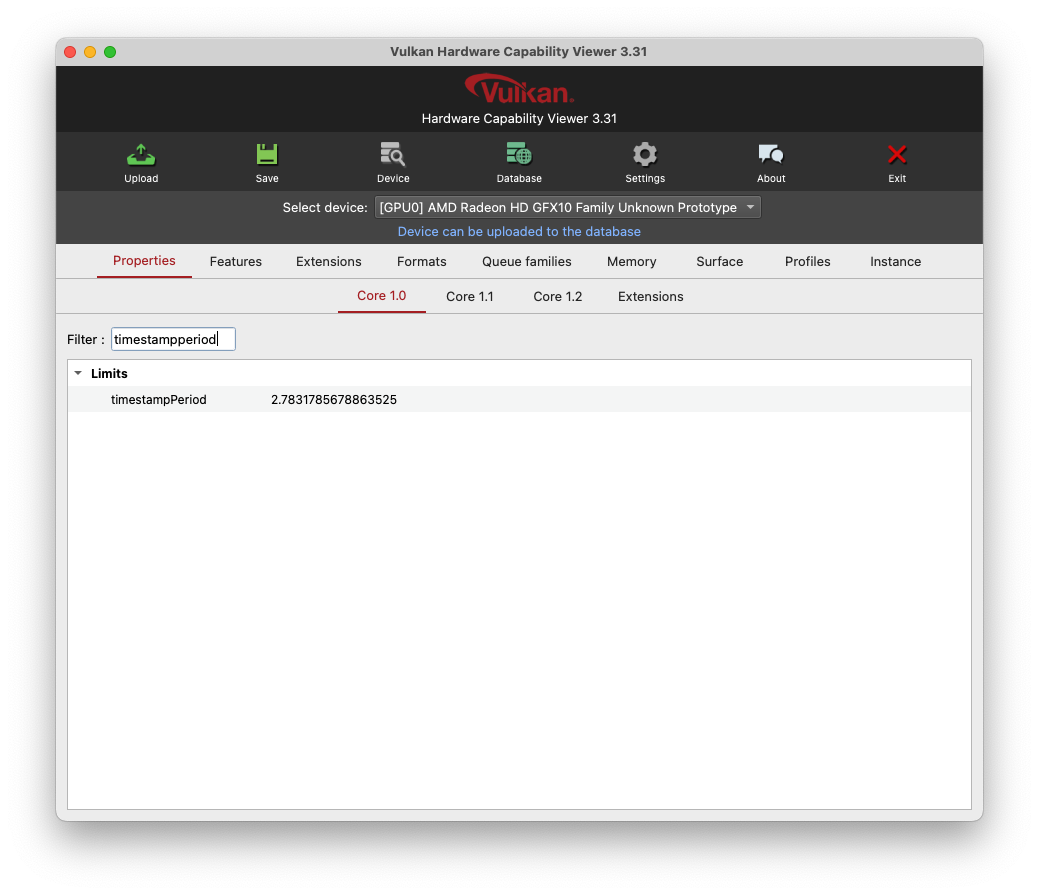This screenshot has width=1039, height=895.
Task: Click the dropdown arrow on the device selector
Action: click(750, 207)
